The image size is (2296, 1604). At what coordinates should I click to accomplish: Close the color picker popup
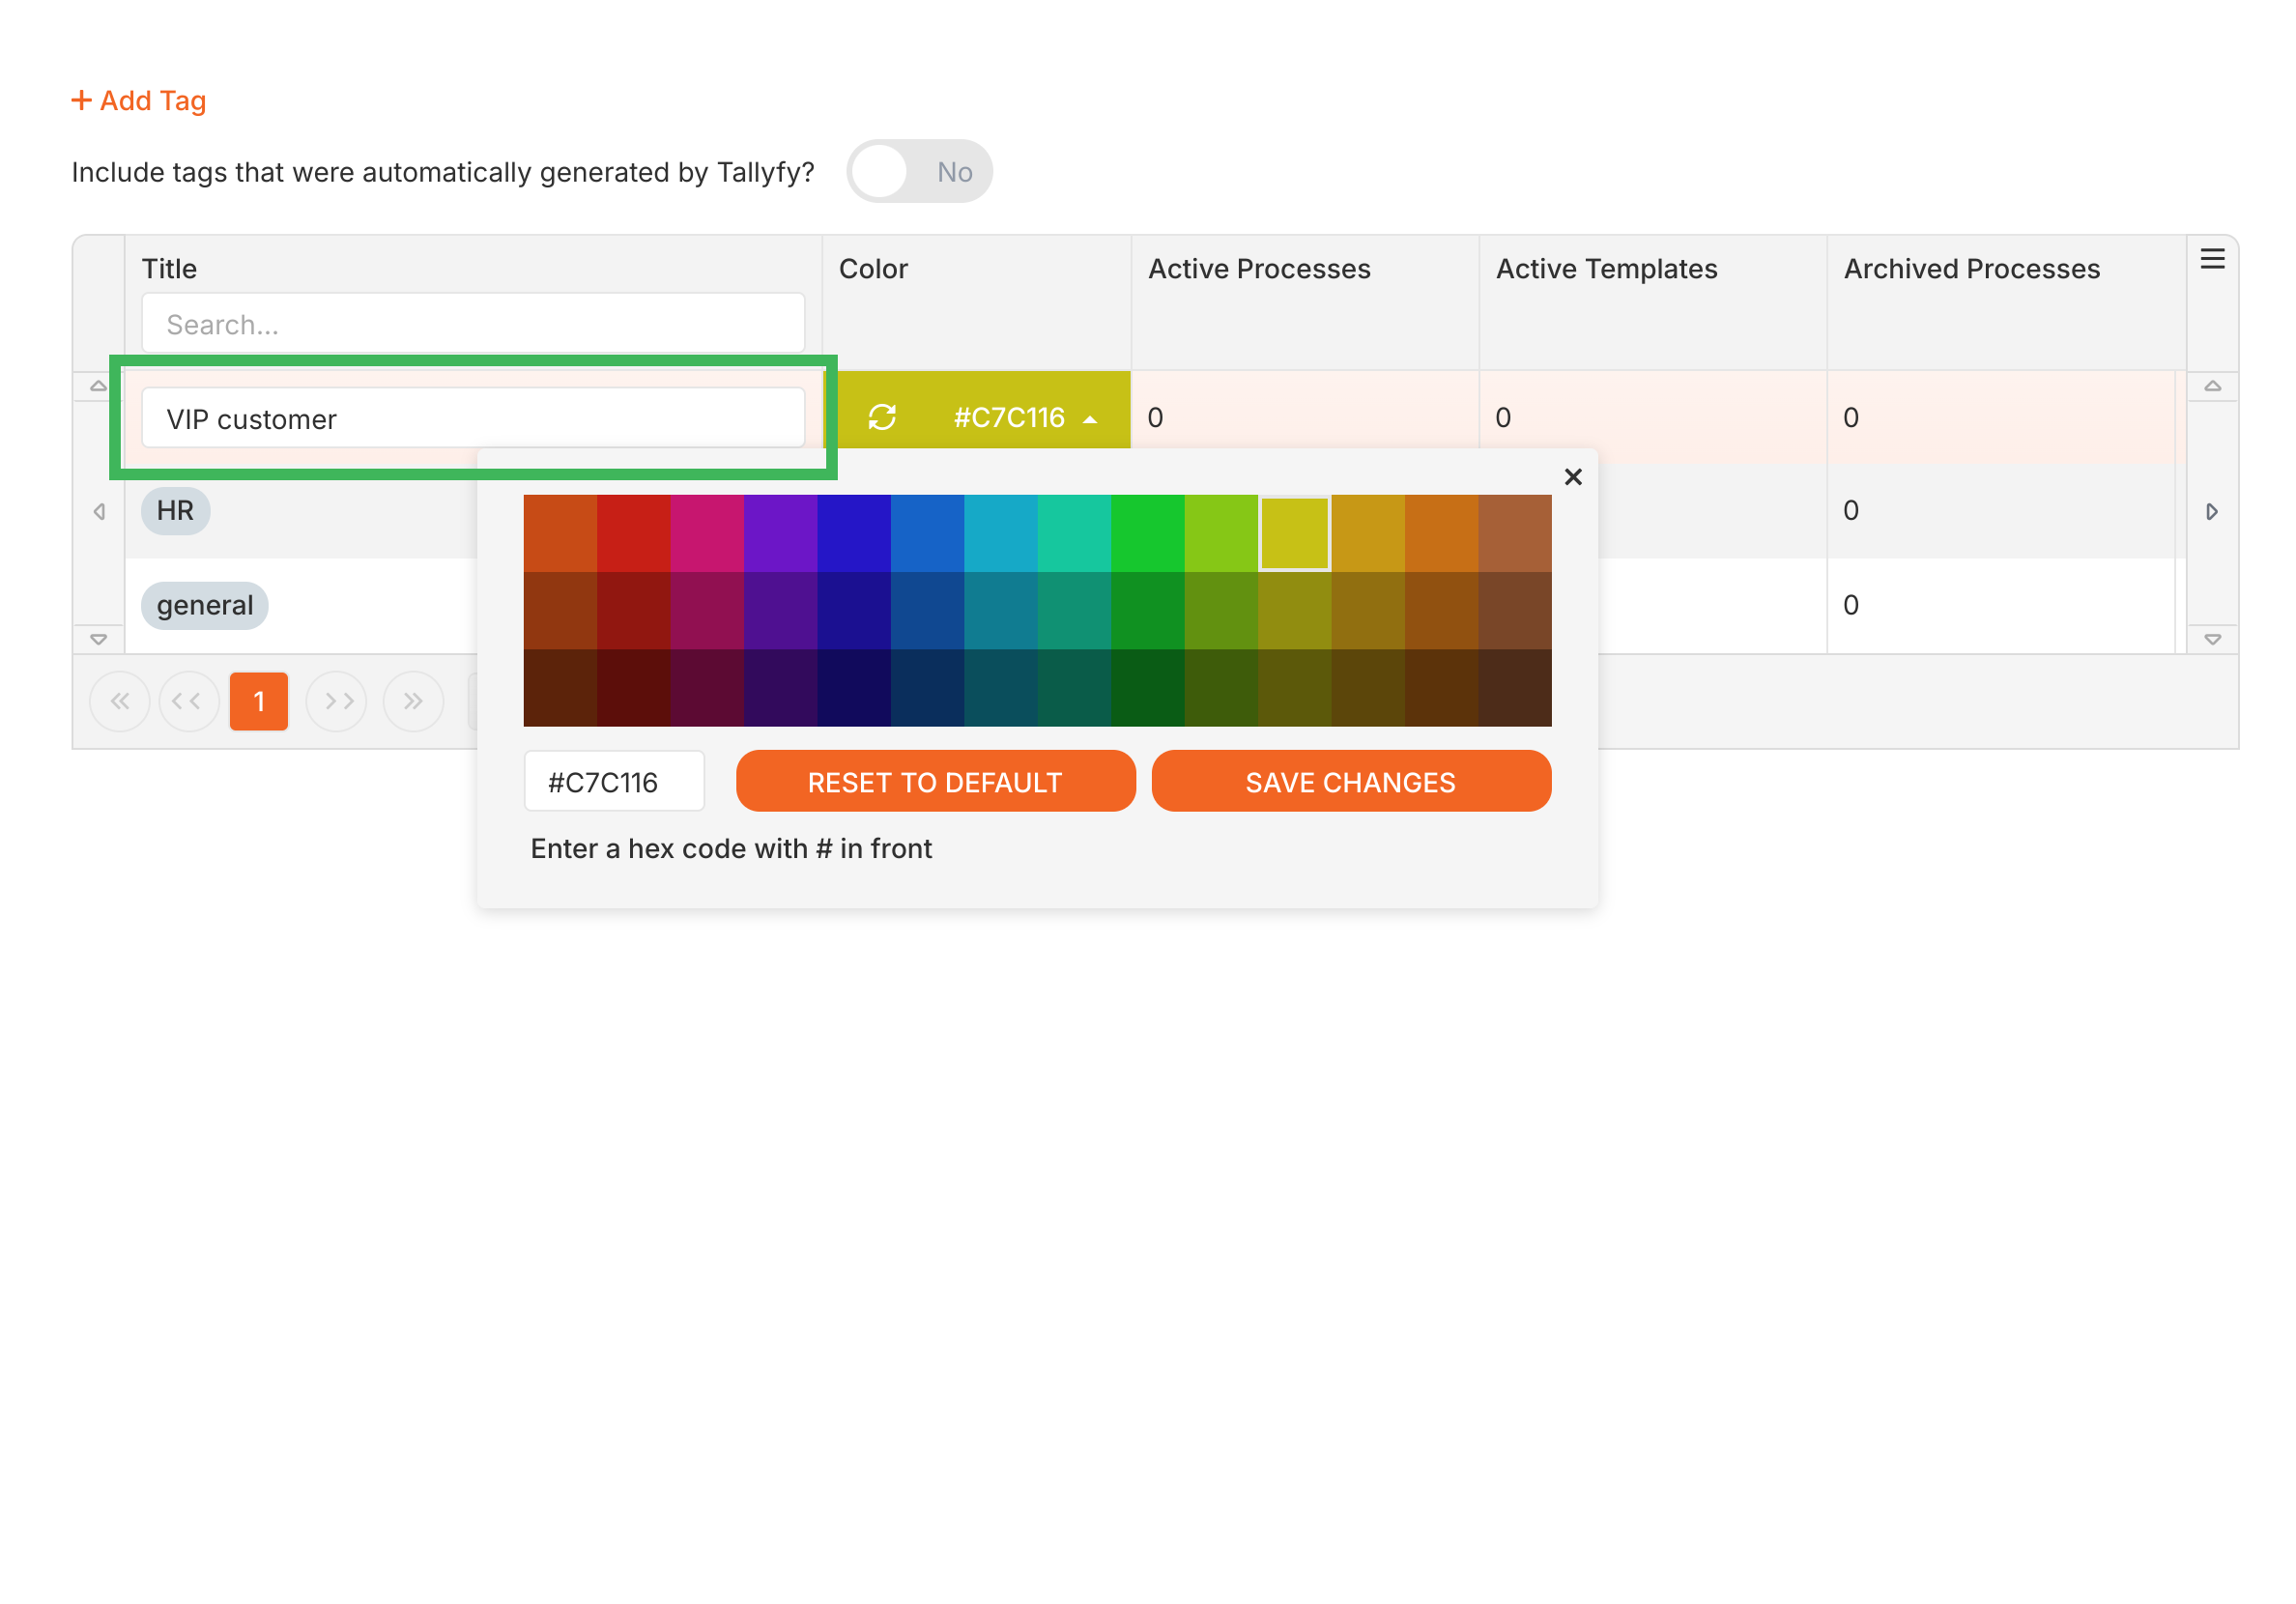(x=1572, y=477)
